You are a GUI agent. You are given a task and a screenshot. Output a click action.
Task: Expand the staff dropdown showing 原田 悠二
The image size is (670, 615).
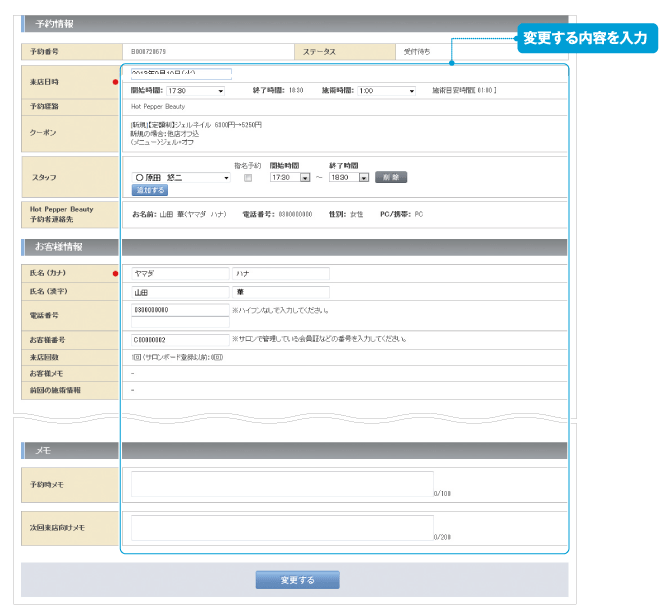pos(181,178)
